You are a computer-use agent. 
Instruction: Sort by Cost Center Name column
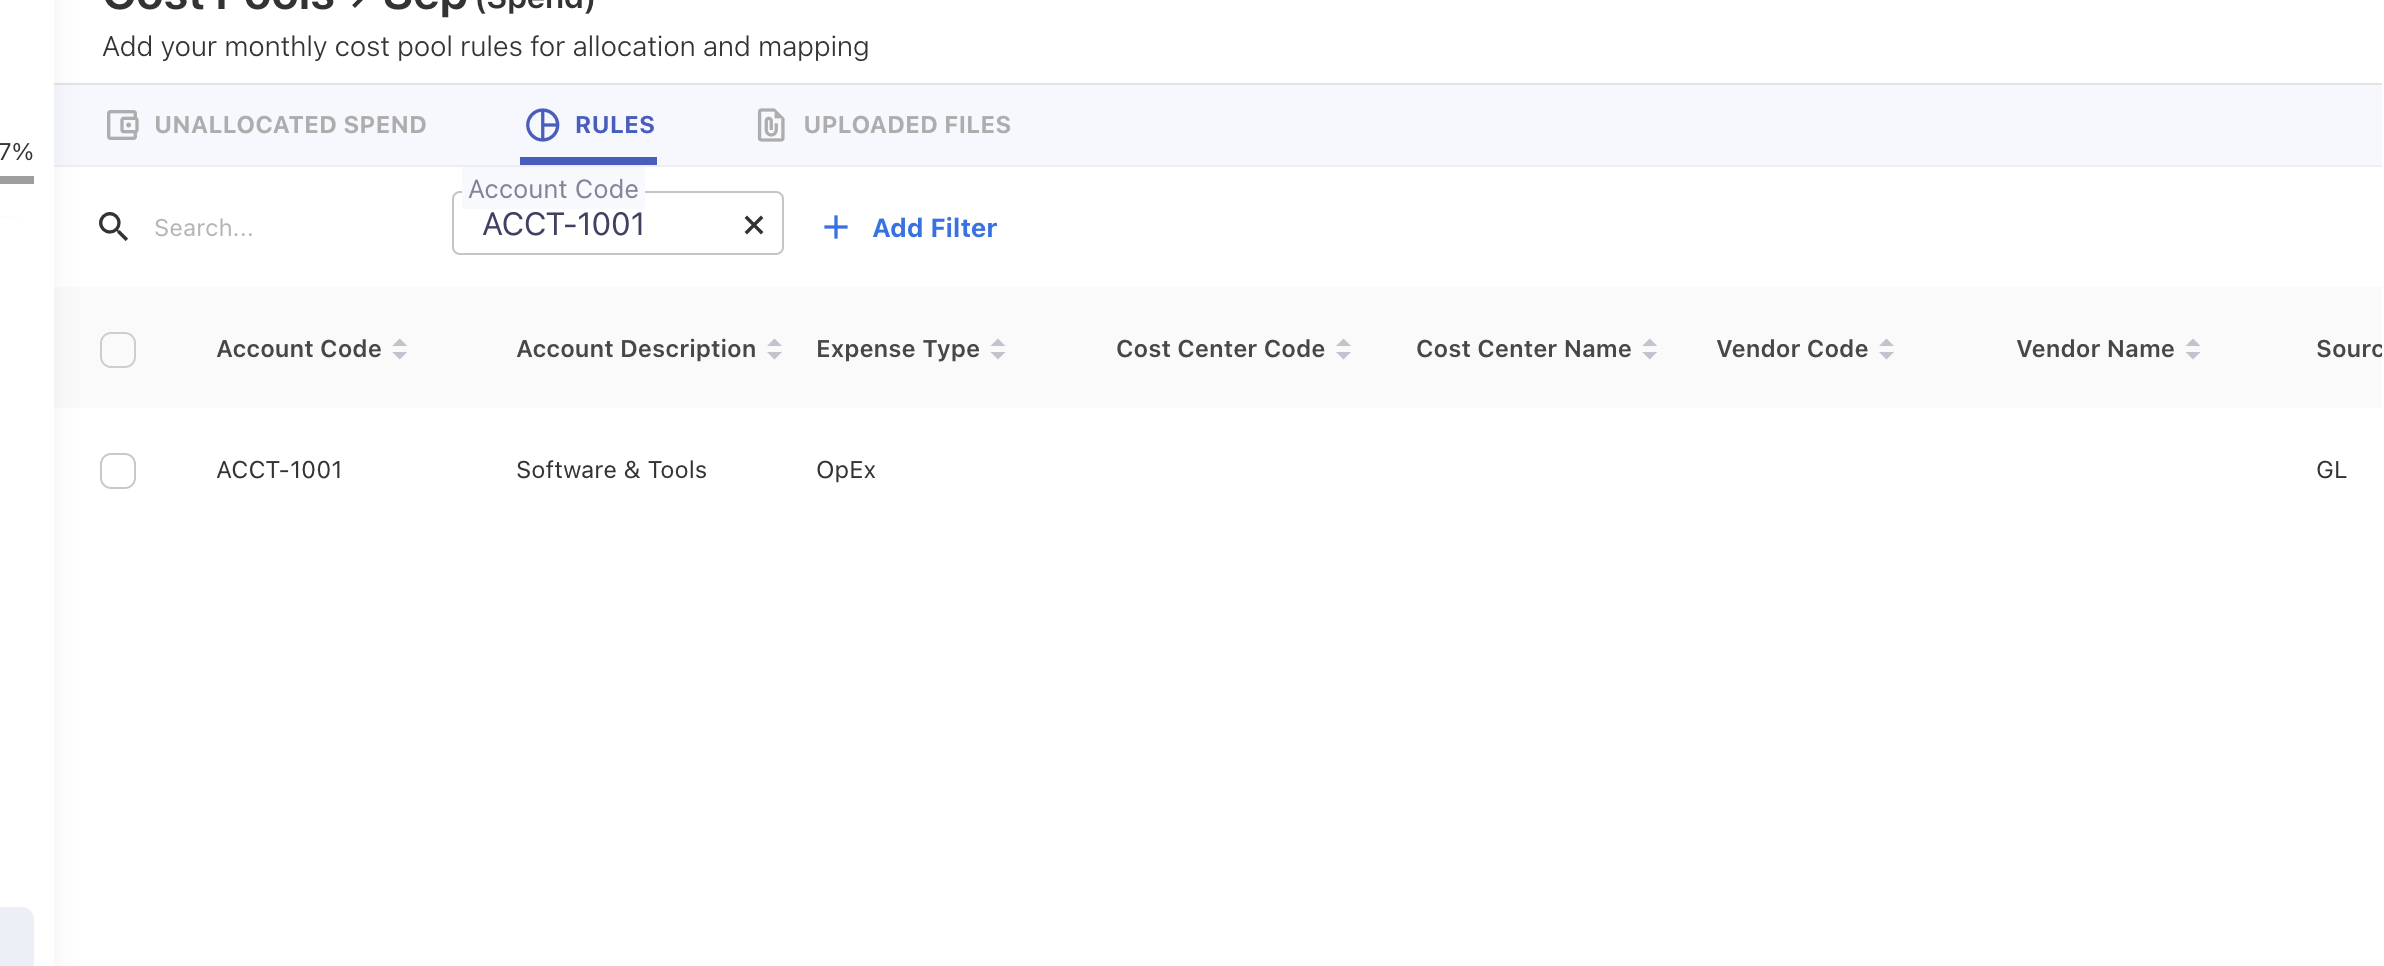point(1523,349)
